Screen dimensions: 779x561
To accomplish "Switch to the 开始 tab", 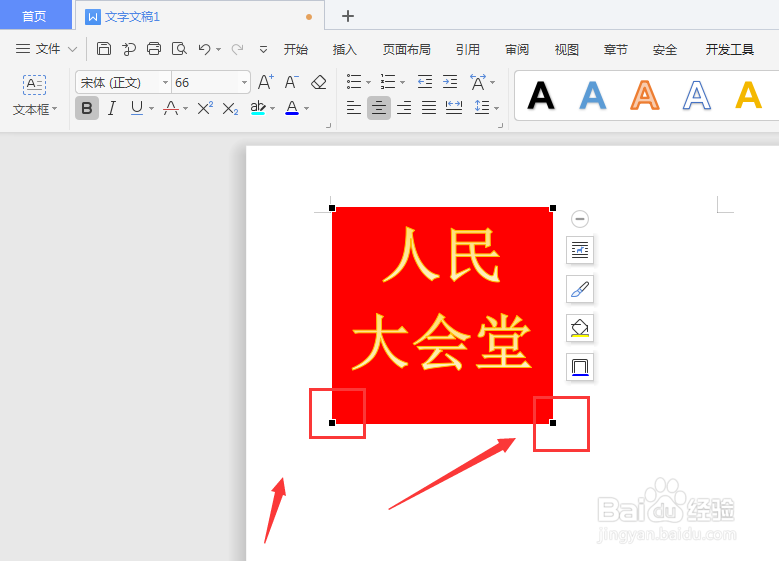I will [x=296, y=49].
